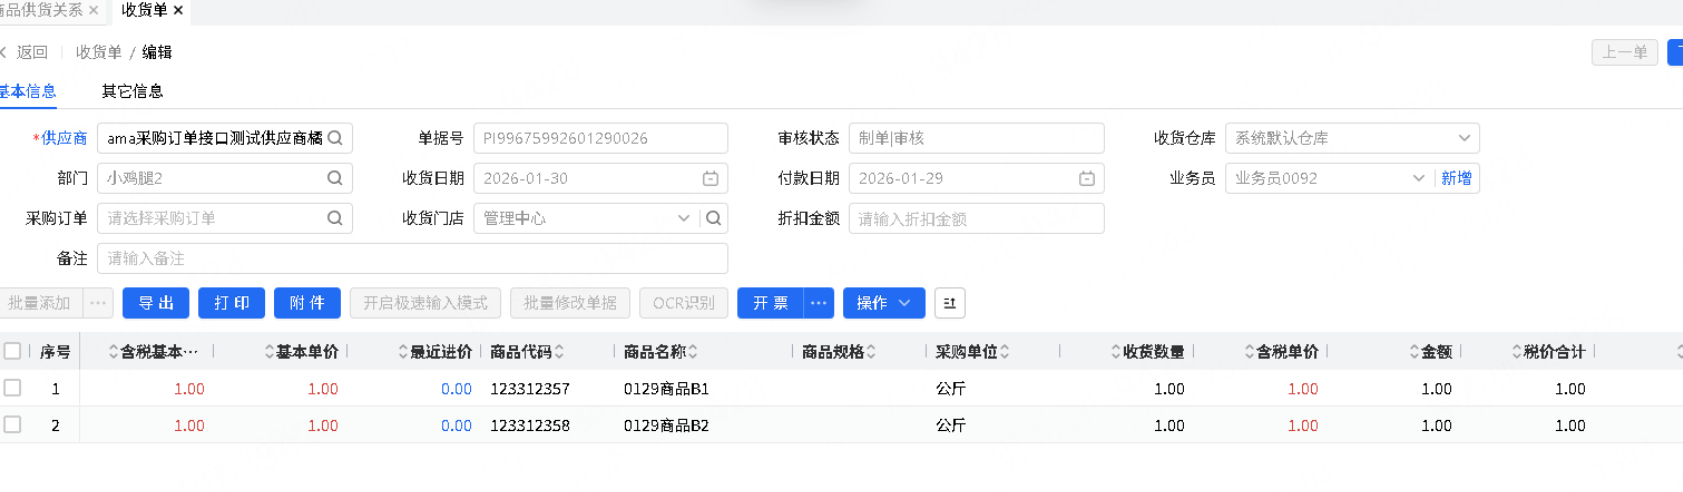This screenshot has height=492, width=1683.
Task: Click the column settings icon beside 操作
Action: (x=949, y=303)
